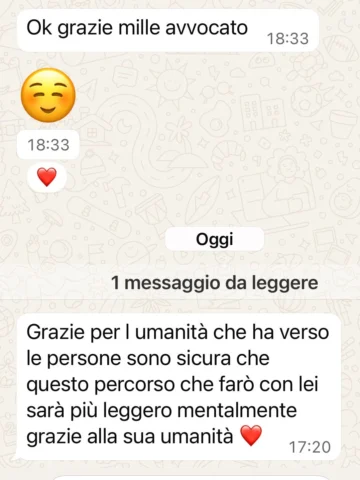Tap the blushing smiley emoji message
Screen dimensions: 360x480
point(48,95)
